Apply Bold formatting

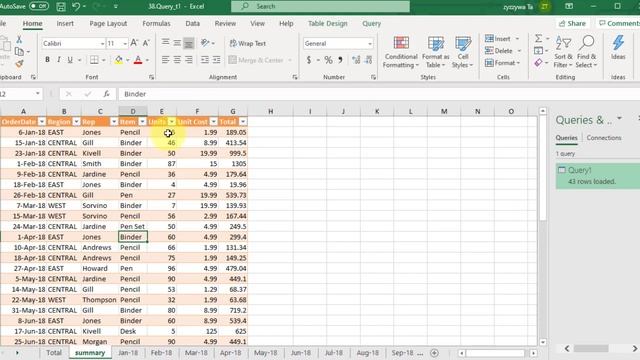click(47, 60)
